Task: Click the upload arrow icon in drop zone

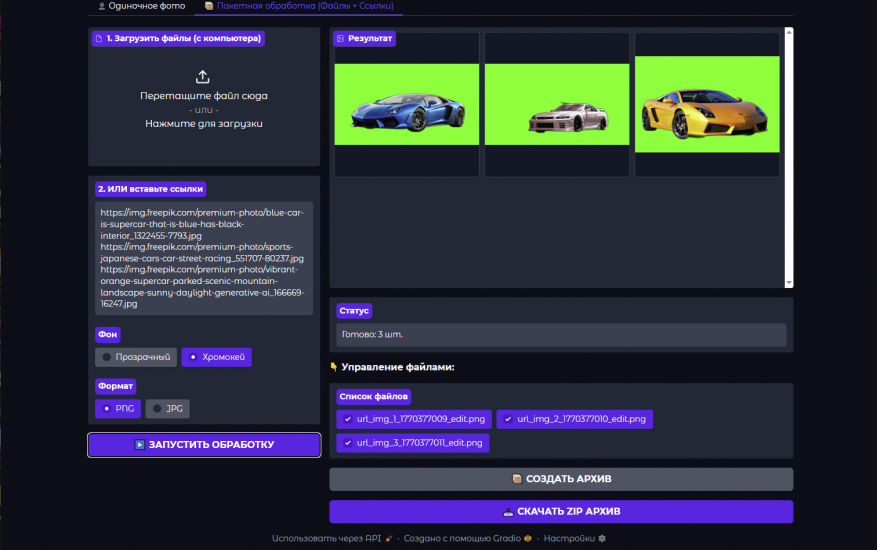Action: pyautogui.click(x=203, y=77)
